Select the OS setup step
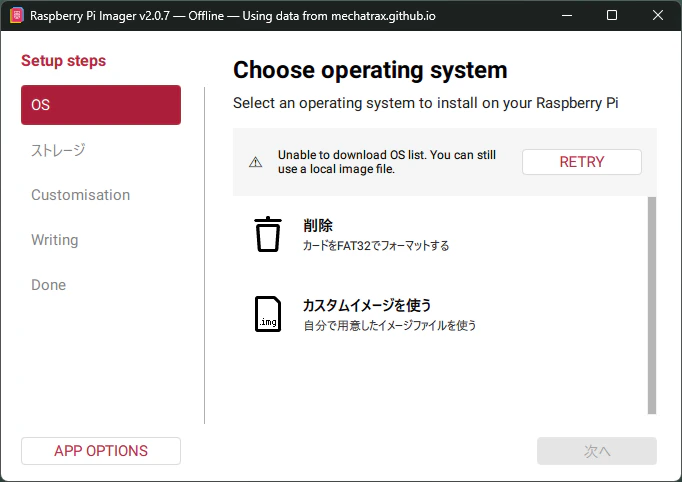682x482 pixels. coord(101,105)
